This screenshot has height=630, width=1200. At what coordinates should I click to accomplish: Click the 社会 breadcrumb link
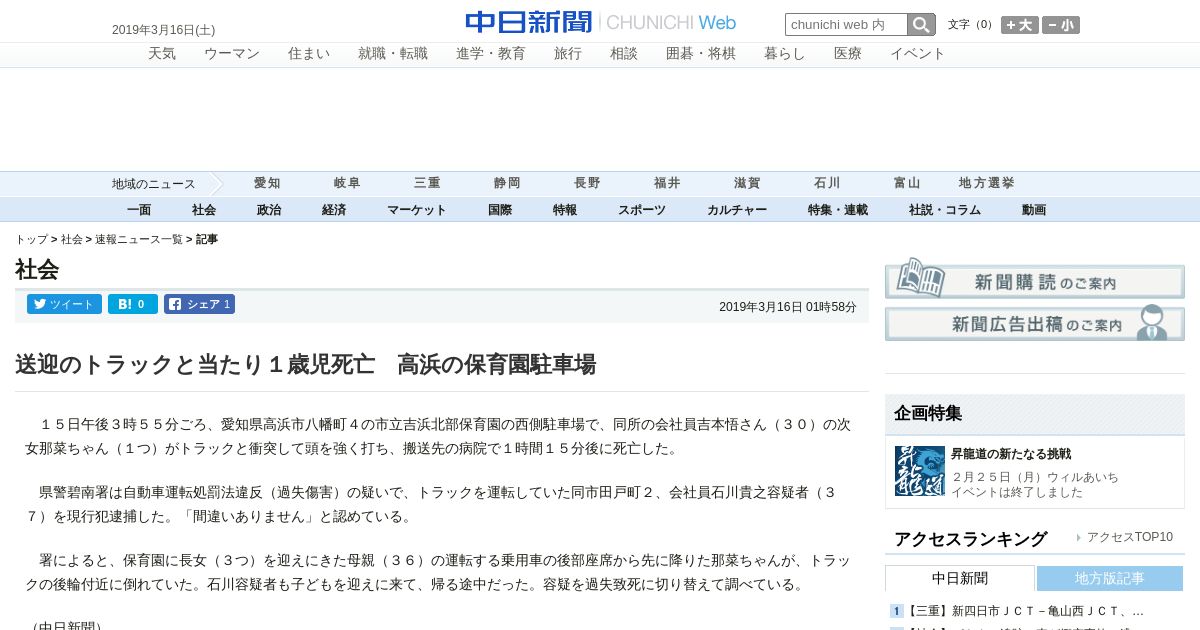[72, 240]
